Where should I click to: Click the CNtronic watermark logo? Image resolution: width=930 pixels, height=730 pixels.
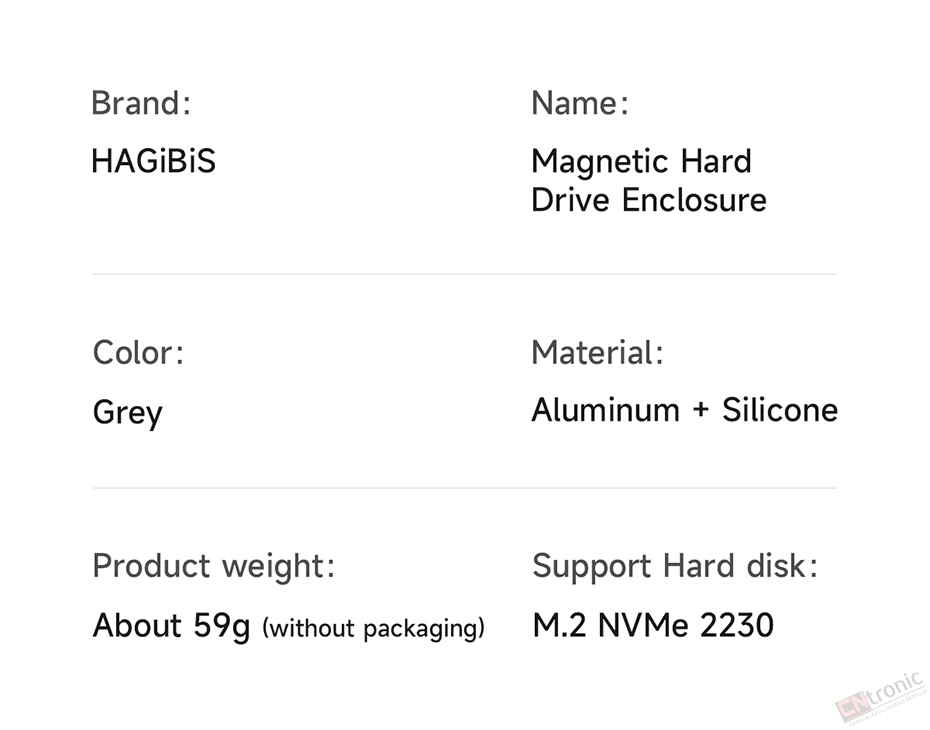[881, 699]
